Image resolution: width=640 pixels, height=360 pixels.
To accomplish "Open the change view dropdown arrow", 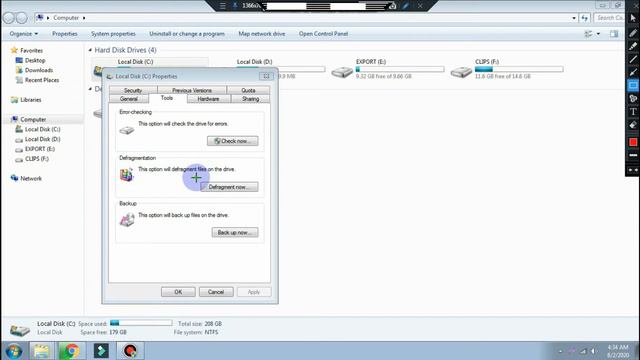I will (x=598, y=34).
